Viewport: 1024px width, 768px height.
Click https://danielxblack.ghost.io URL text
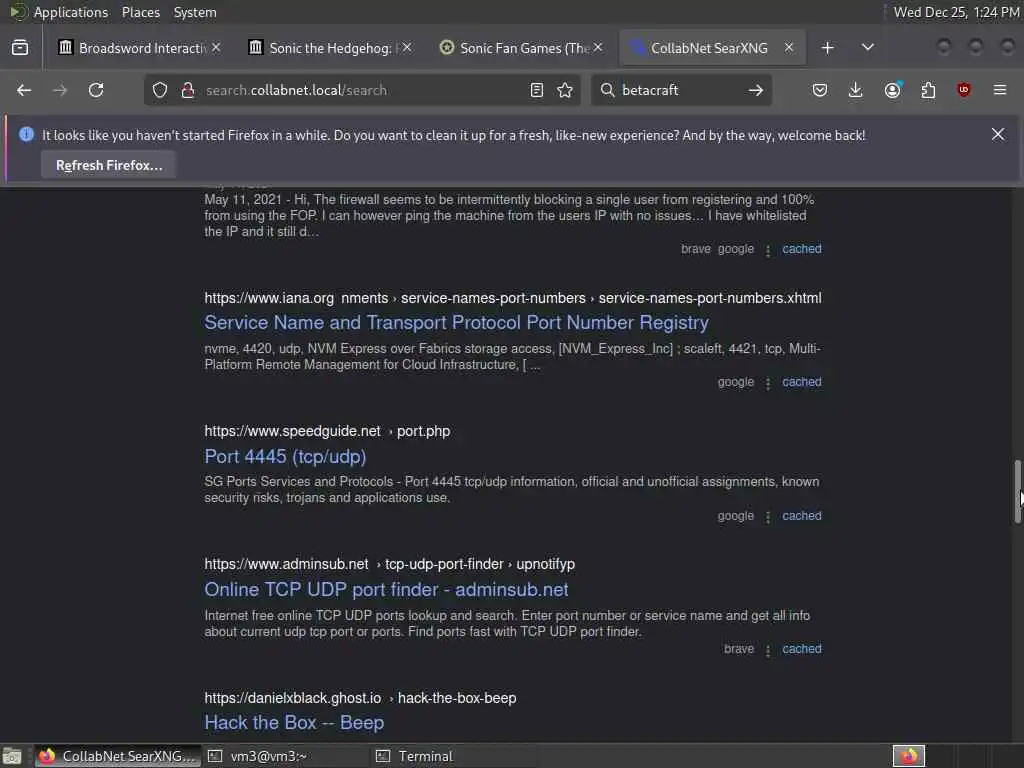tap(293, 698)
